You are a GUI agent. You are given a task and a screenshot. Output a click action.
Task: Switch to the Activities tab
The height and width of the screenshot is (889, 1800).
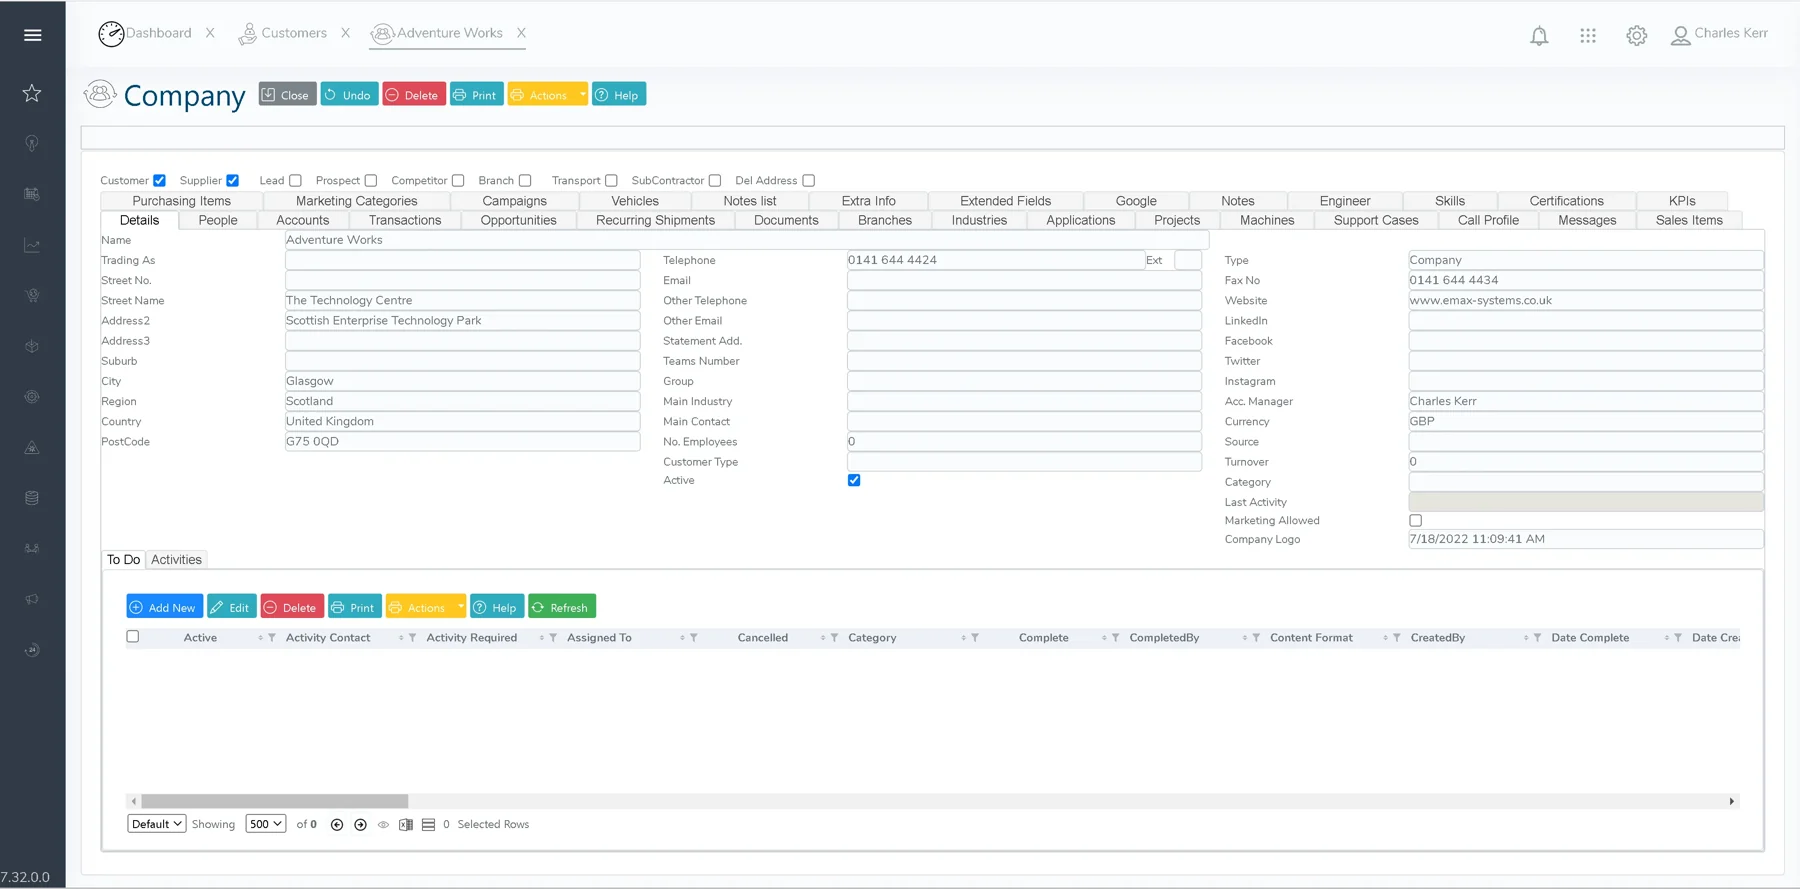point(176,560)
